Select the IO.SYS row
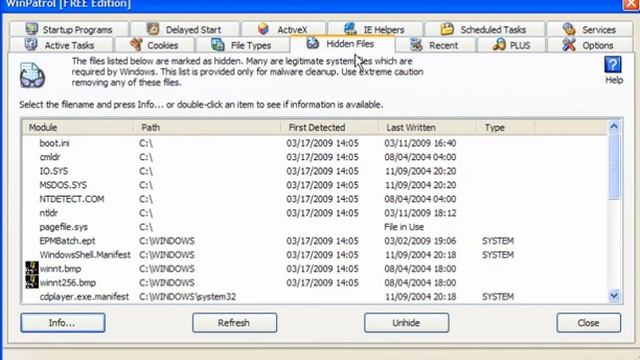The image size is (640, 360). click(x=314, y=171)
